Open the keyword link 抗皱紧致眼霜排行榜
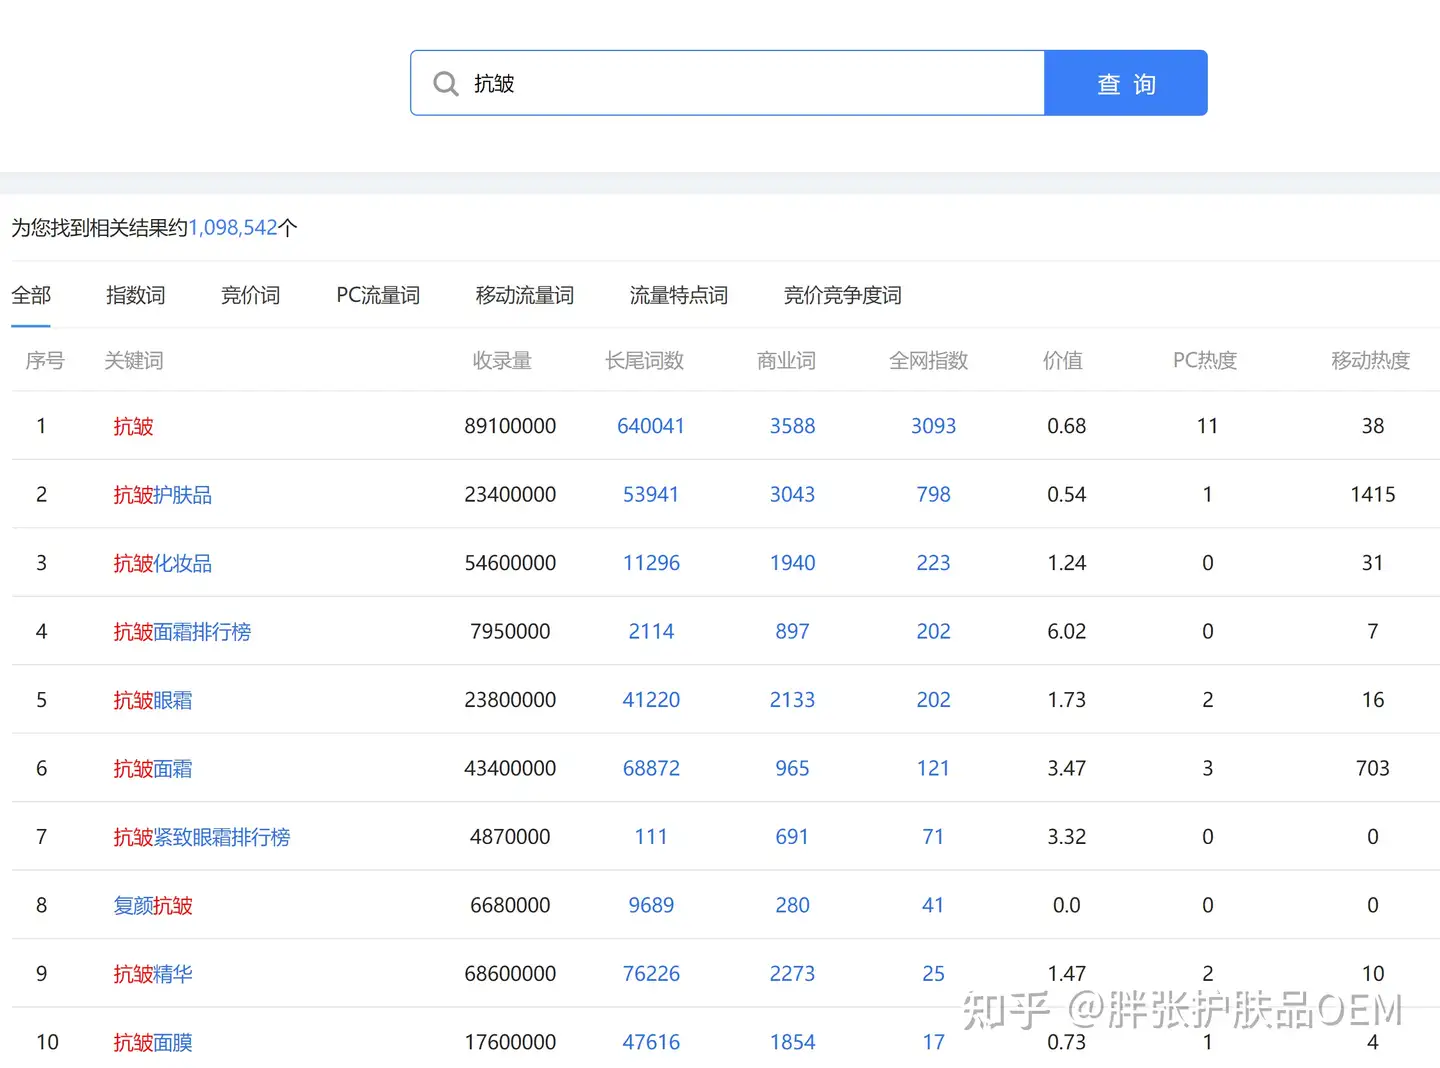The width and height of the screenshot is (1440, 1068). tap(202, 837)
